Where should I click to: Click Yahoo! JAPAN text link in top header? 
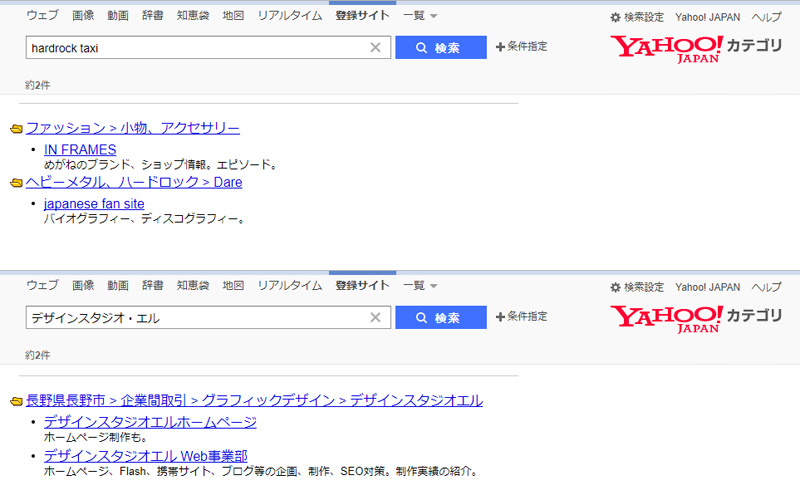coord(708,17)
